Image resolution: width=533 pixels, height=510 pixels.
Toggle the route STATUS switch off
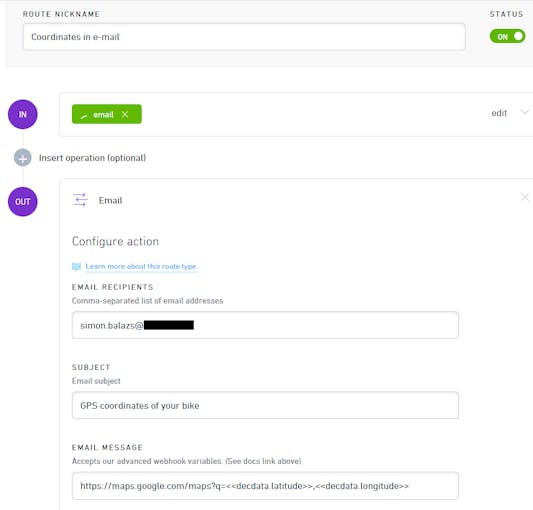(507, 36)
